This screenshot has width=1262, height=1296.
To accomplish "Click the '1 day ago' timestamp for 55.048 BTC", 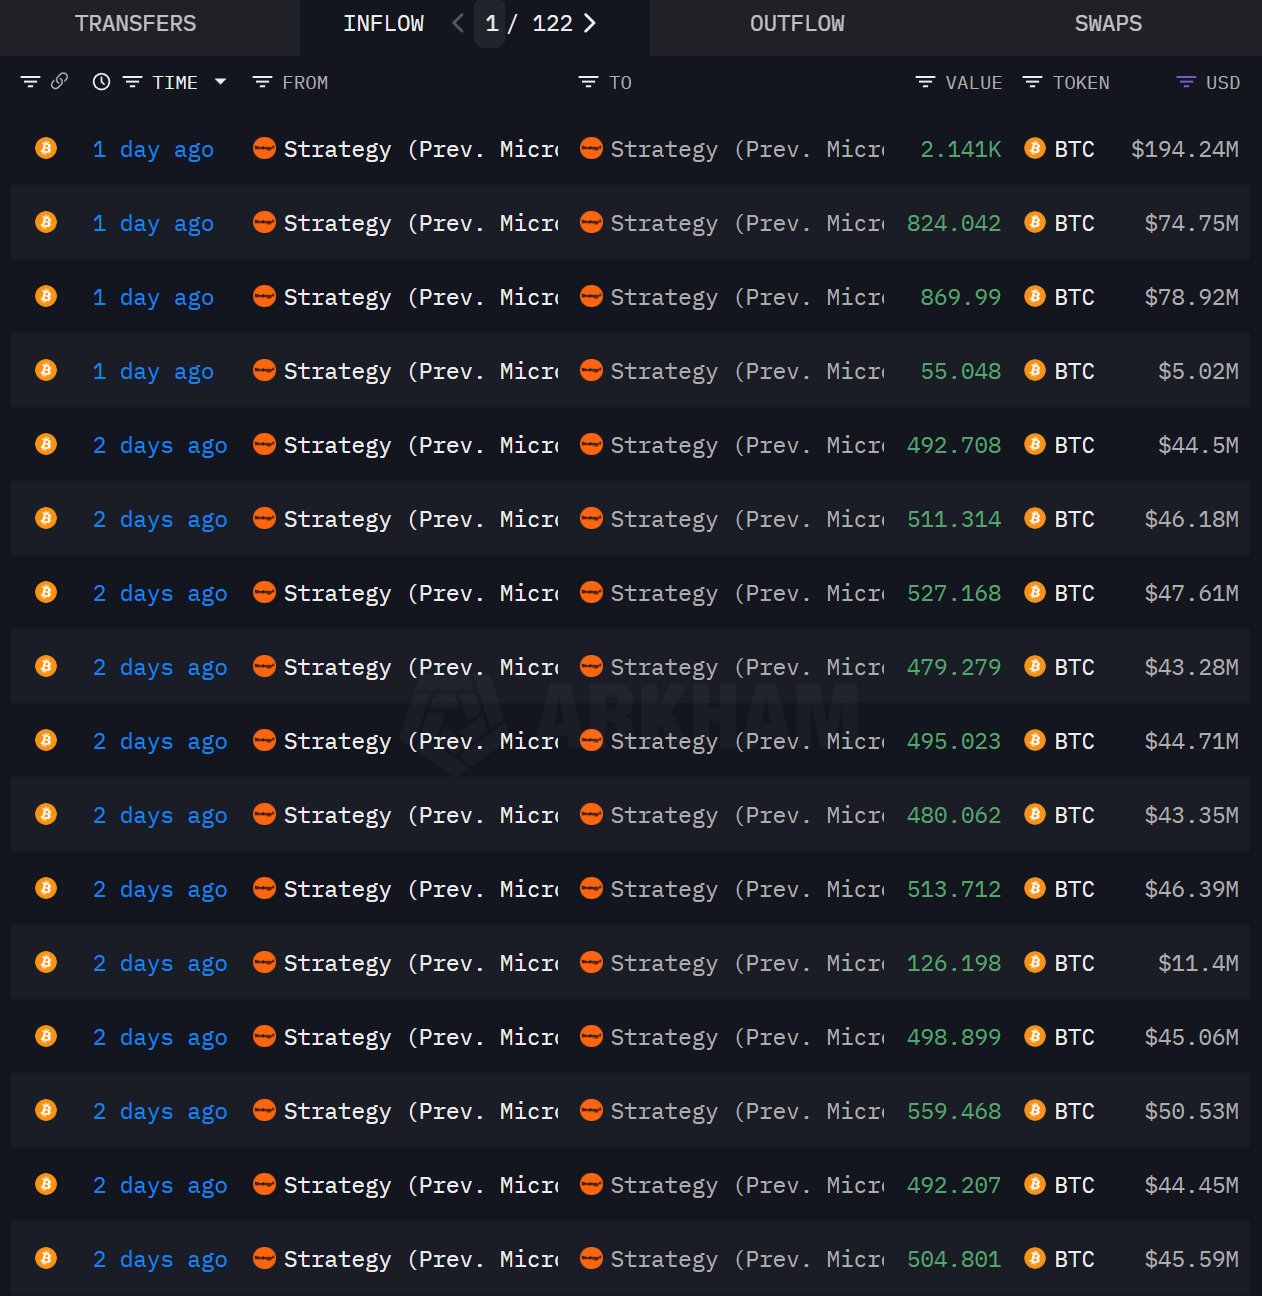I will click(153, 371).
